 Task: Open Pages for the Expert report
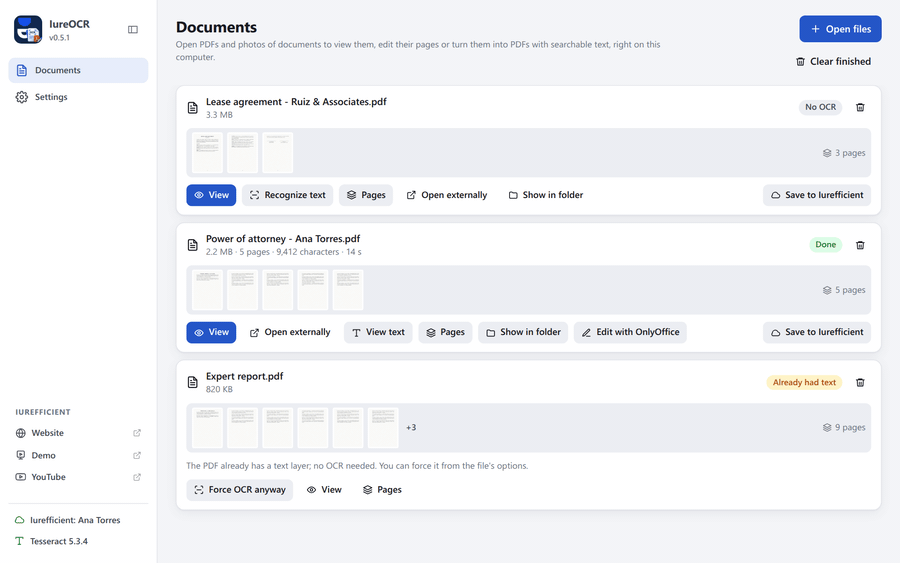382,490
